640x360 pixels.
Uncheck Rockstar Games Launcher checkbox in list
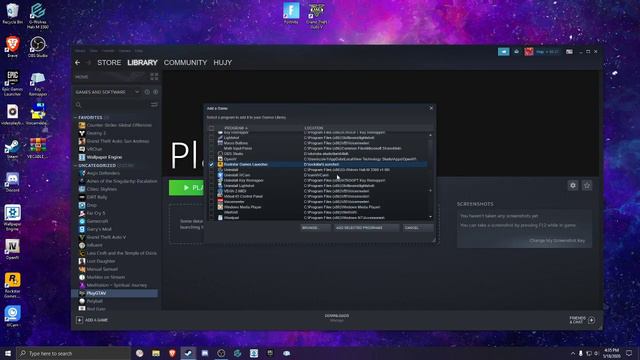211,164
